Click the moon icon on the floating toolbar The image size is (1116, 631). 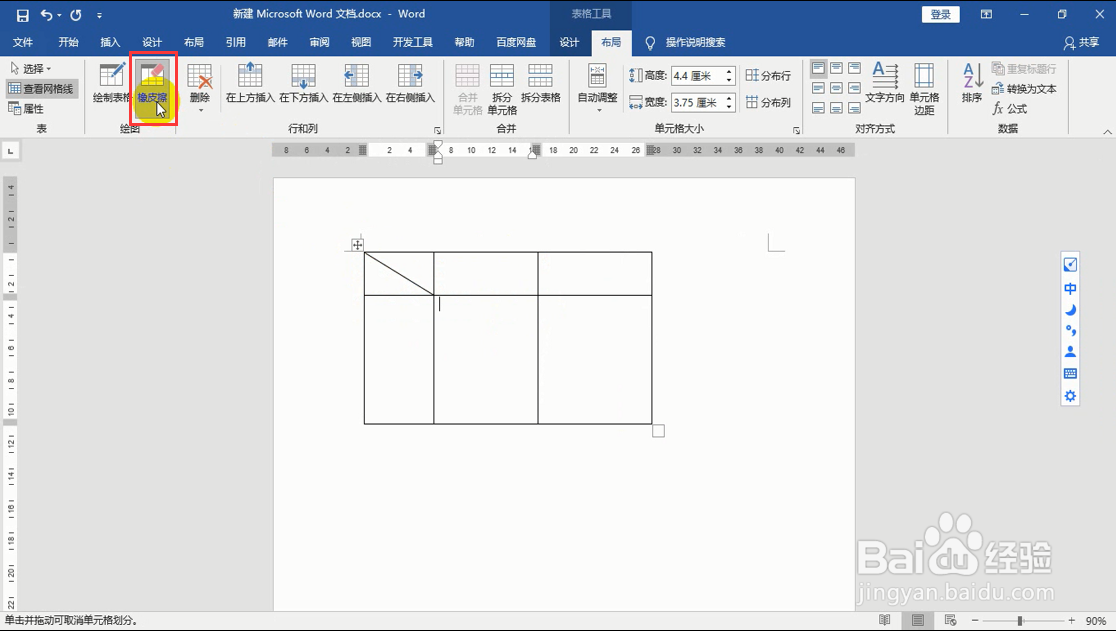(1070, 310)
